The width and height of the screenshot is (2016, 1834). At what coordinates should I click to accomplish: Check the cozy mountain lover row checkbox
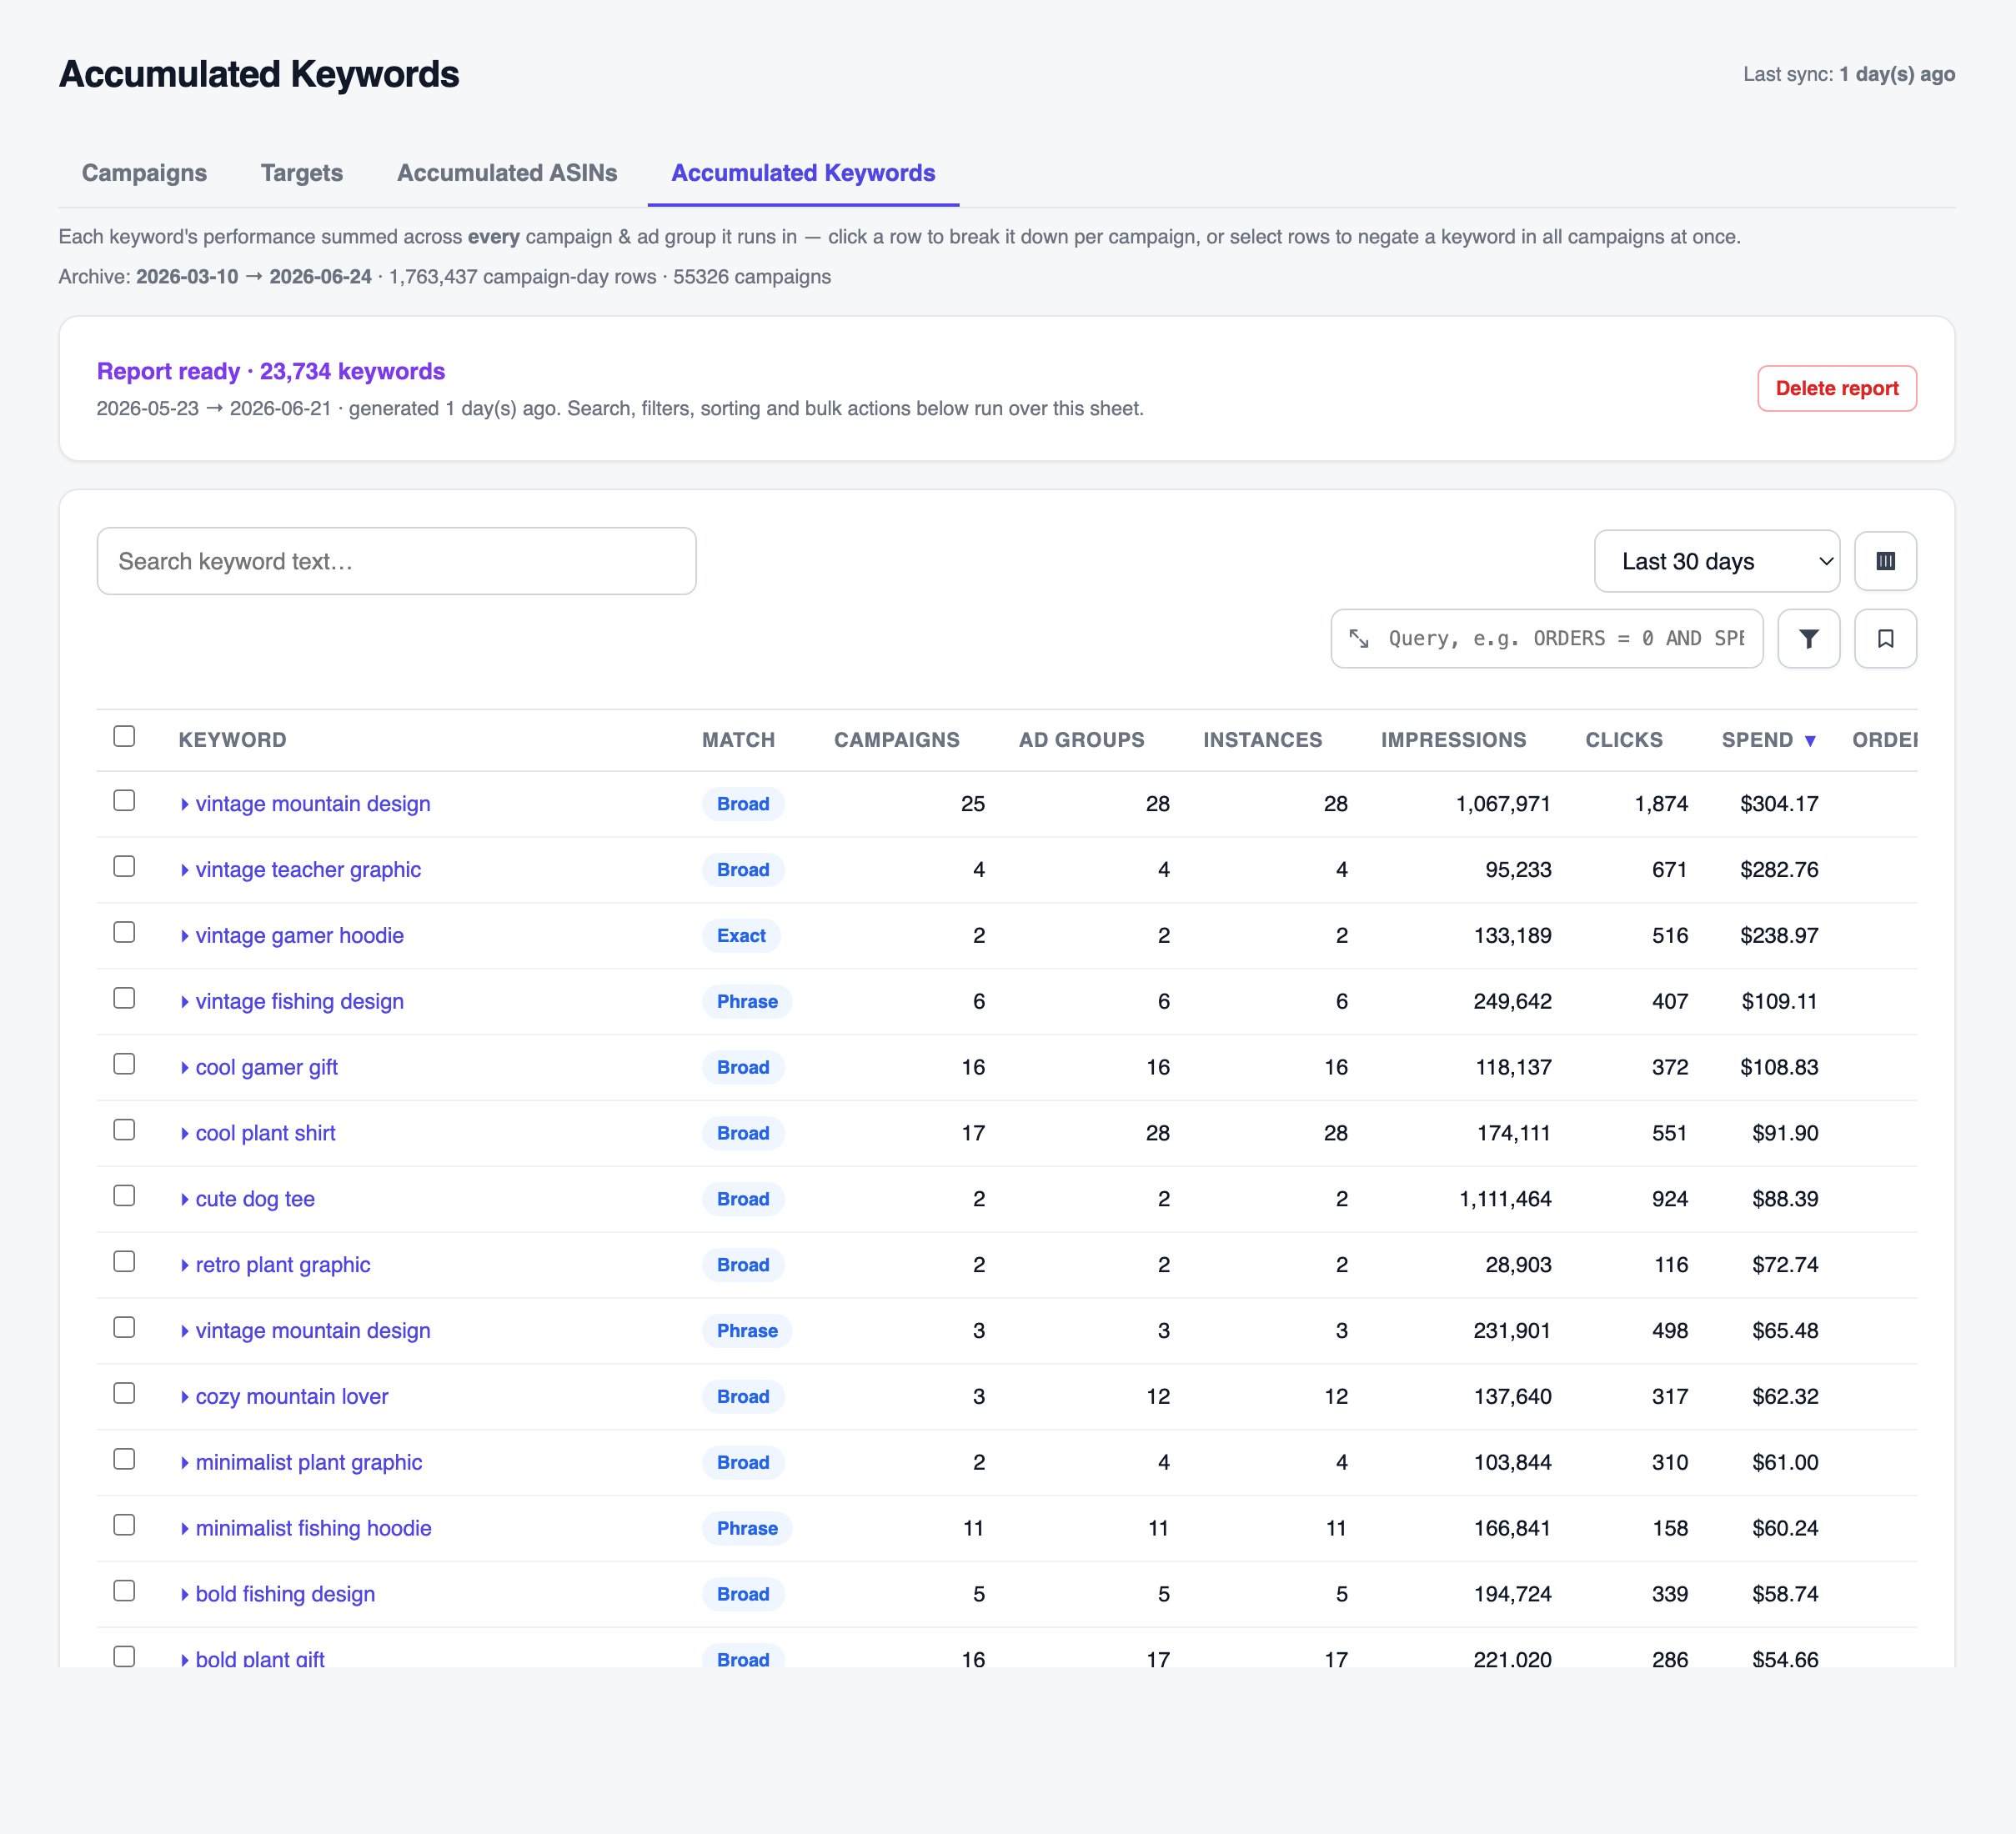point(124,1393)
